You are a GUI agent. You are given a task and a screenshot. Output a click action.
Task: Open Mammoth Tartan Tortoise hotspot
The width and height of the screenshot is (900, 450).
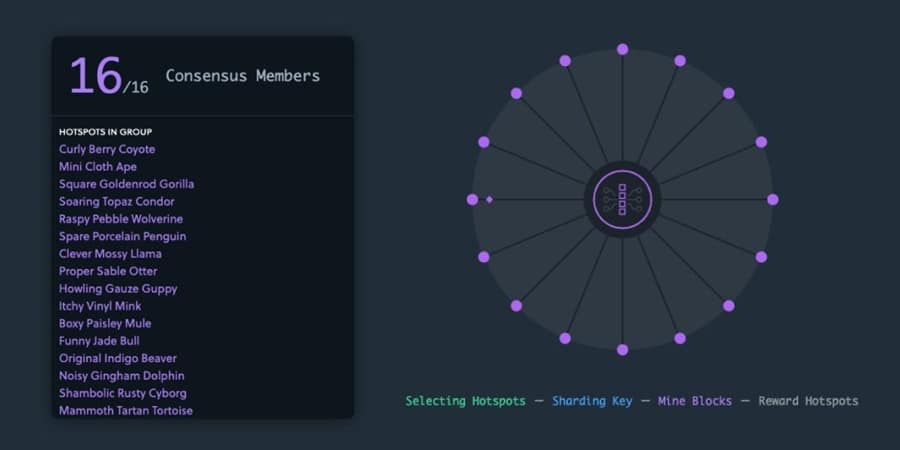126,411
